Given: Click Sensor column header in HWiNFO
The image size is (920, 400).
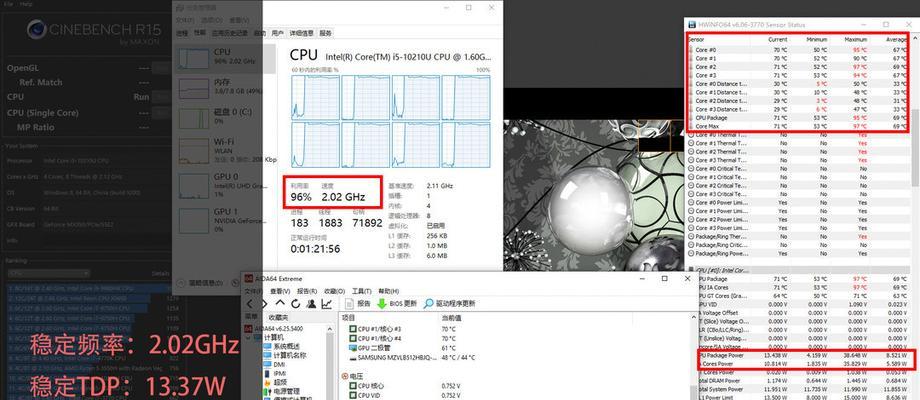Looking at the screenshot, I should 696,40.
